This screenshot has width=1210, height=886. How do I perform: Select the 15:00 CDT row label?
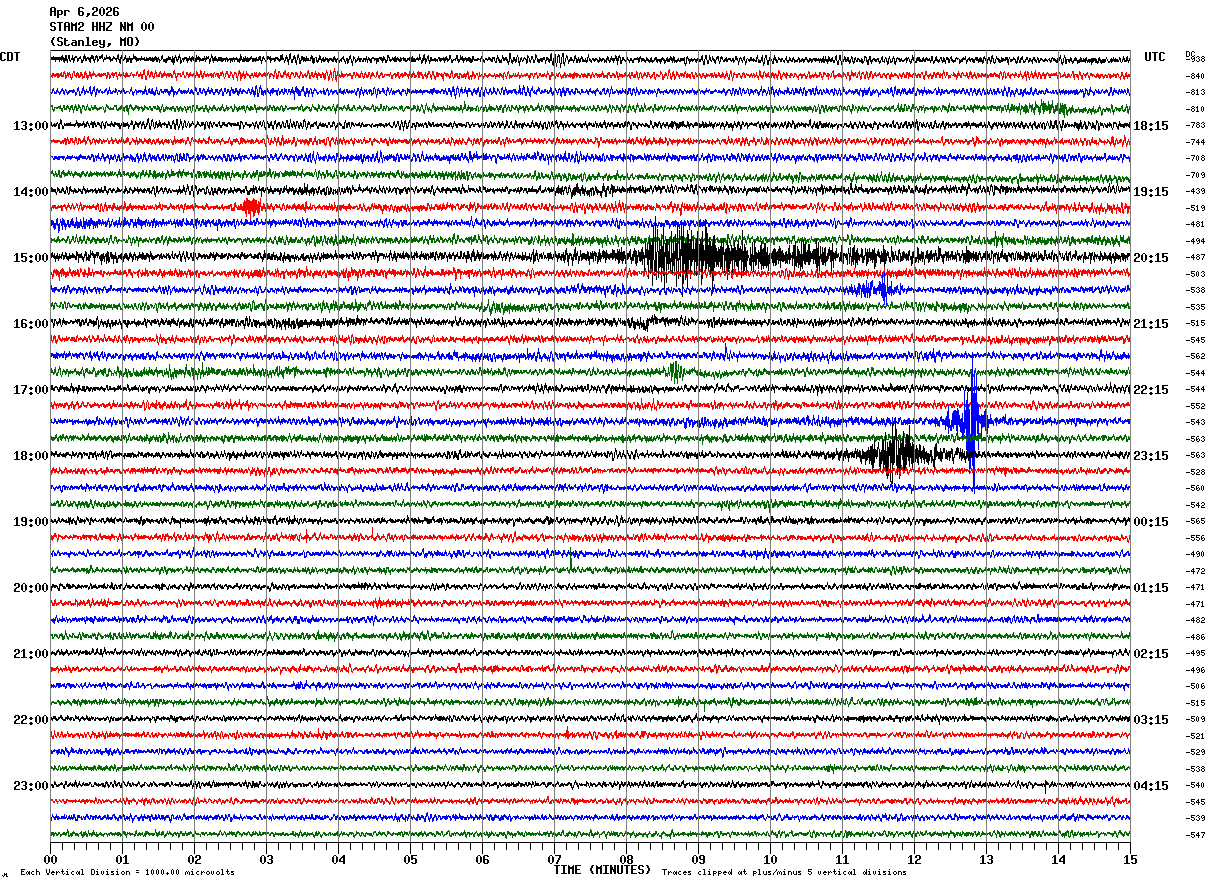point(31,258)
